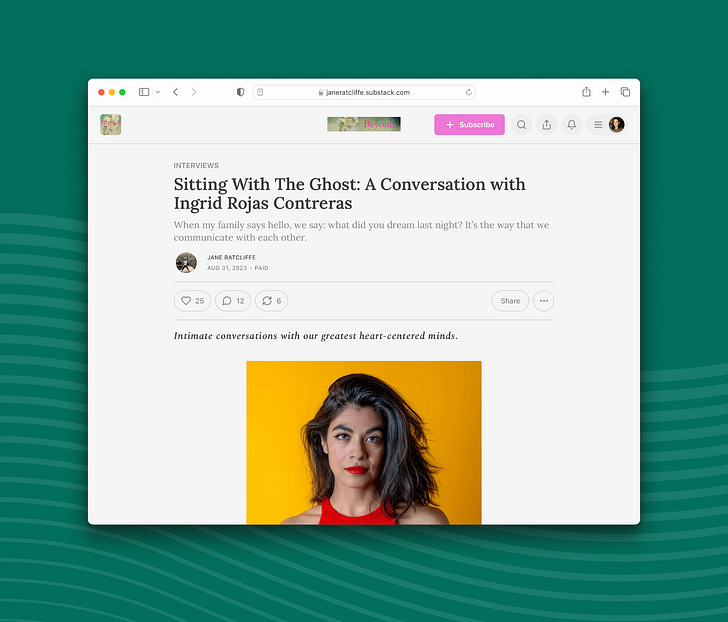Open the sidebar options dropdown chevron

[x=158, y=92]
